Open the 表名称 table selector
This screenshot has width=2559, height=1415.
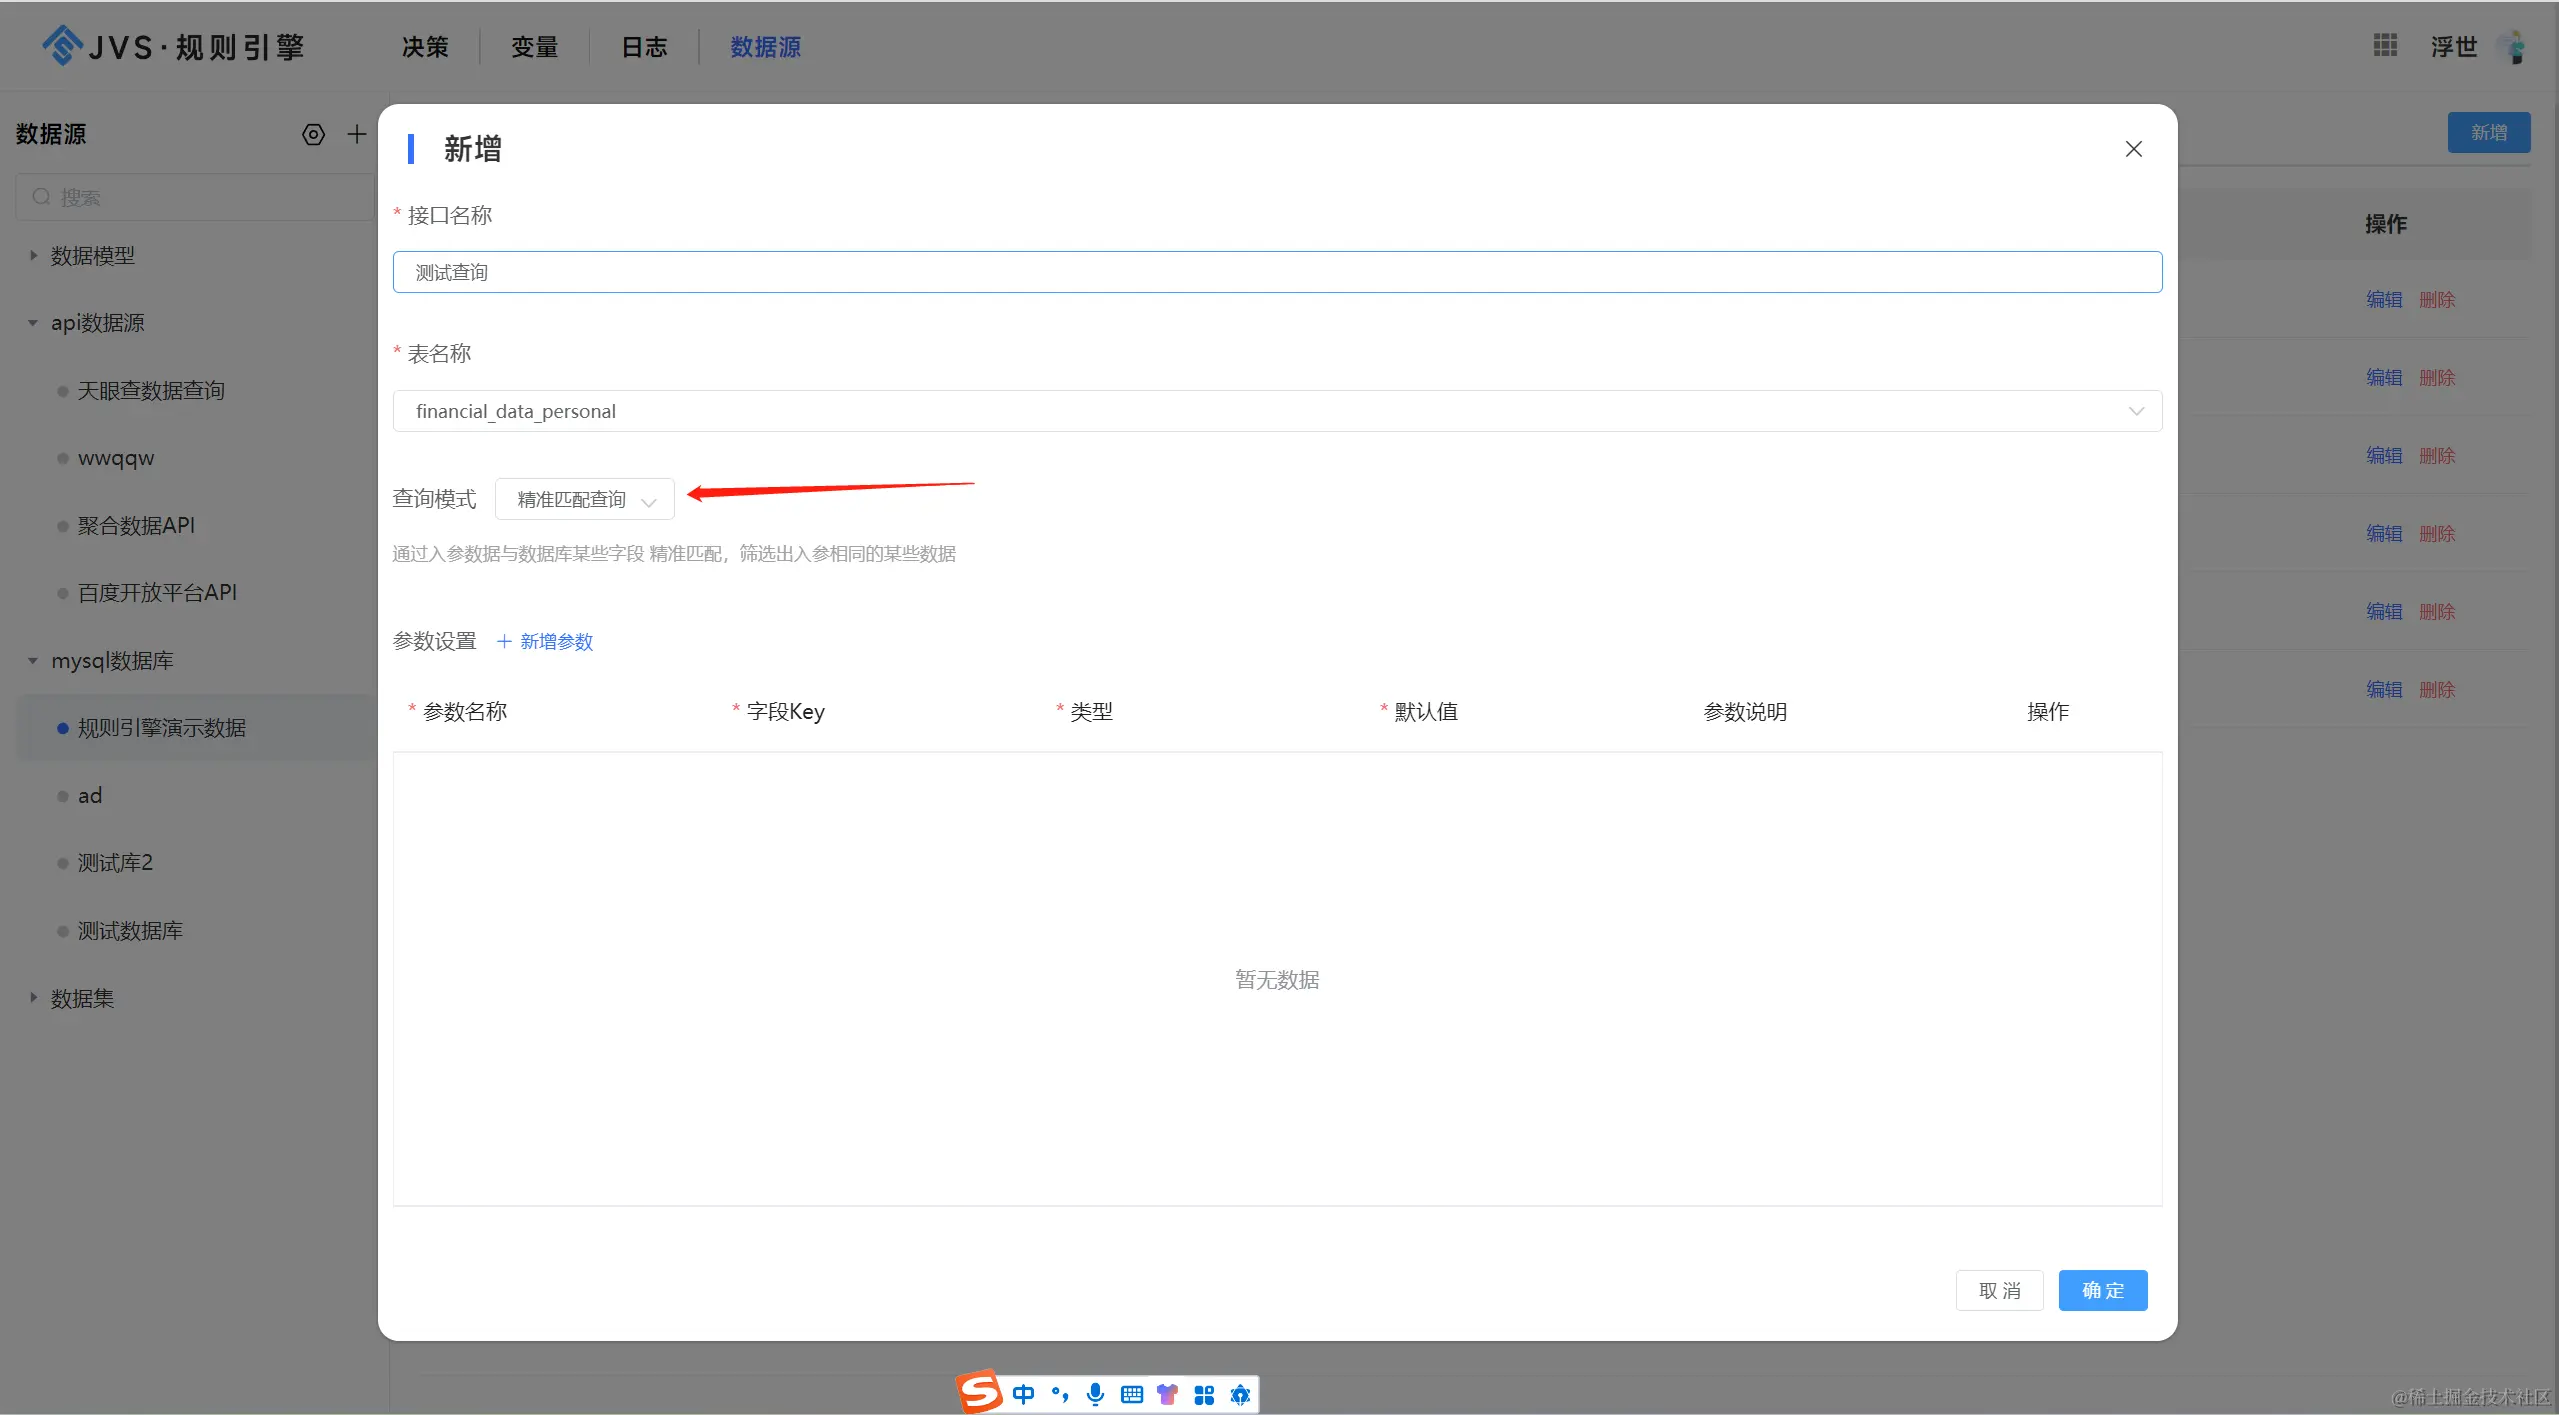coord(1277,411)
